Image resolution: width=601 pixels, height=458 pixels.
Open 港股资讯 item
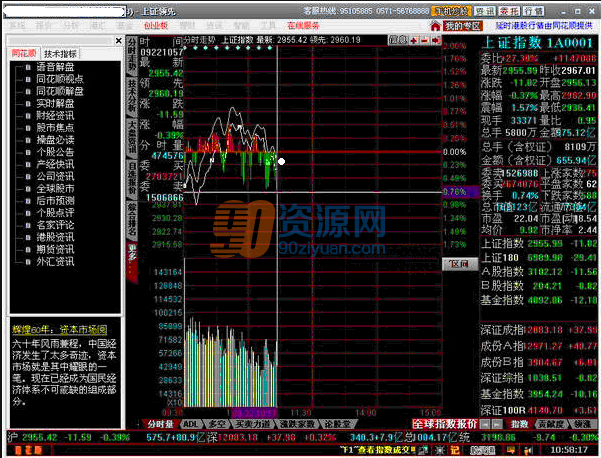(55, 237)
